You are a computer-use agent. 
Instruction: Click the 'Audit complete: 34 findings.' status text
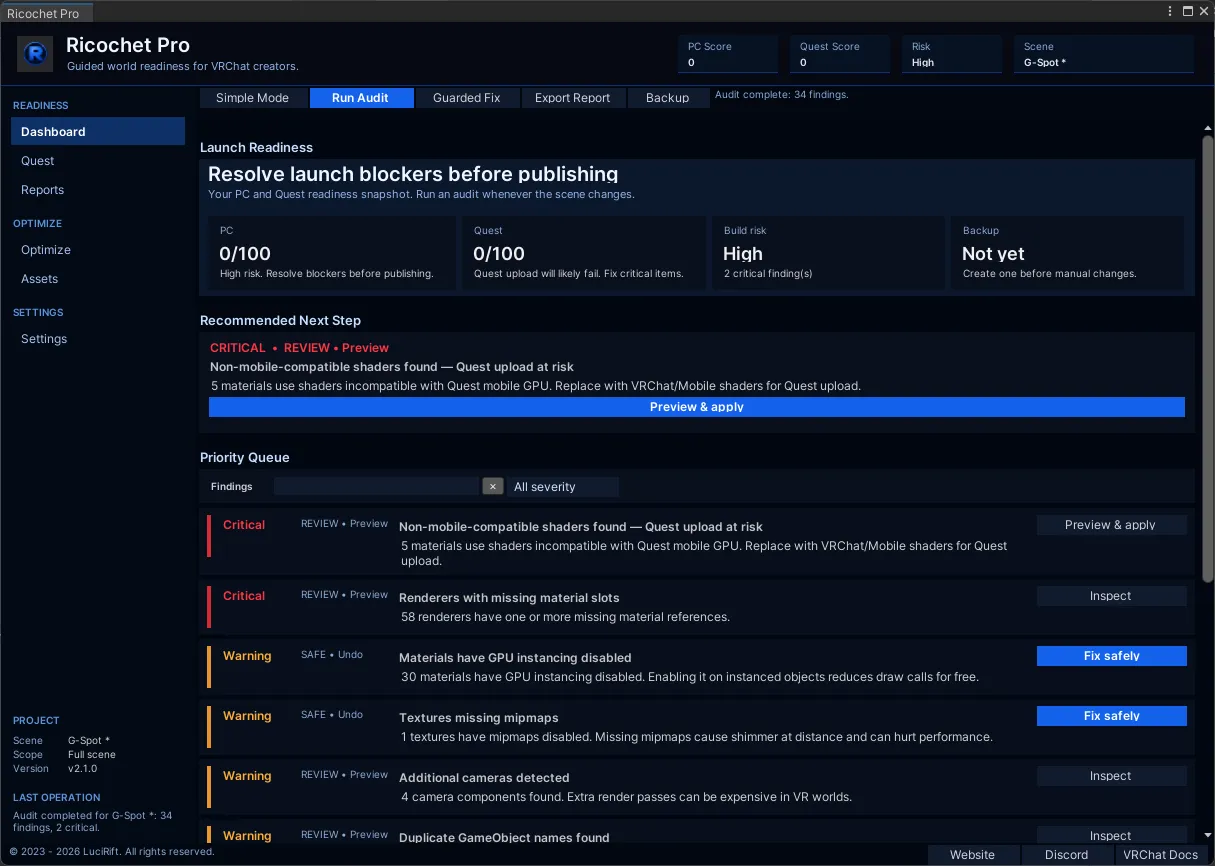782,95
